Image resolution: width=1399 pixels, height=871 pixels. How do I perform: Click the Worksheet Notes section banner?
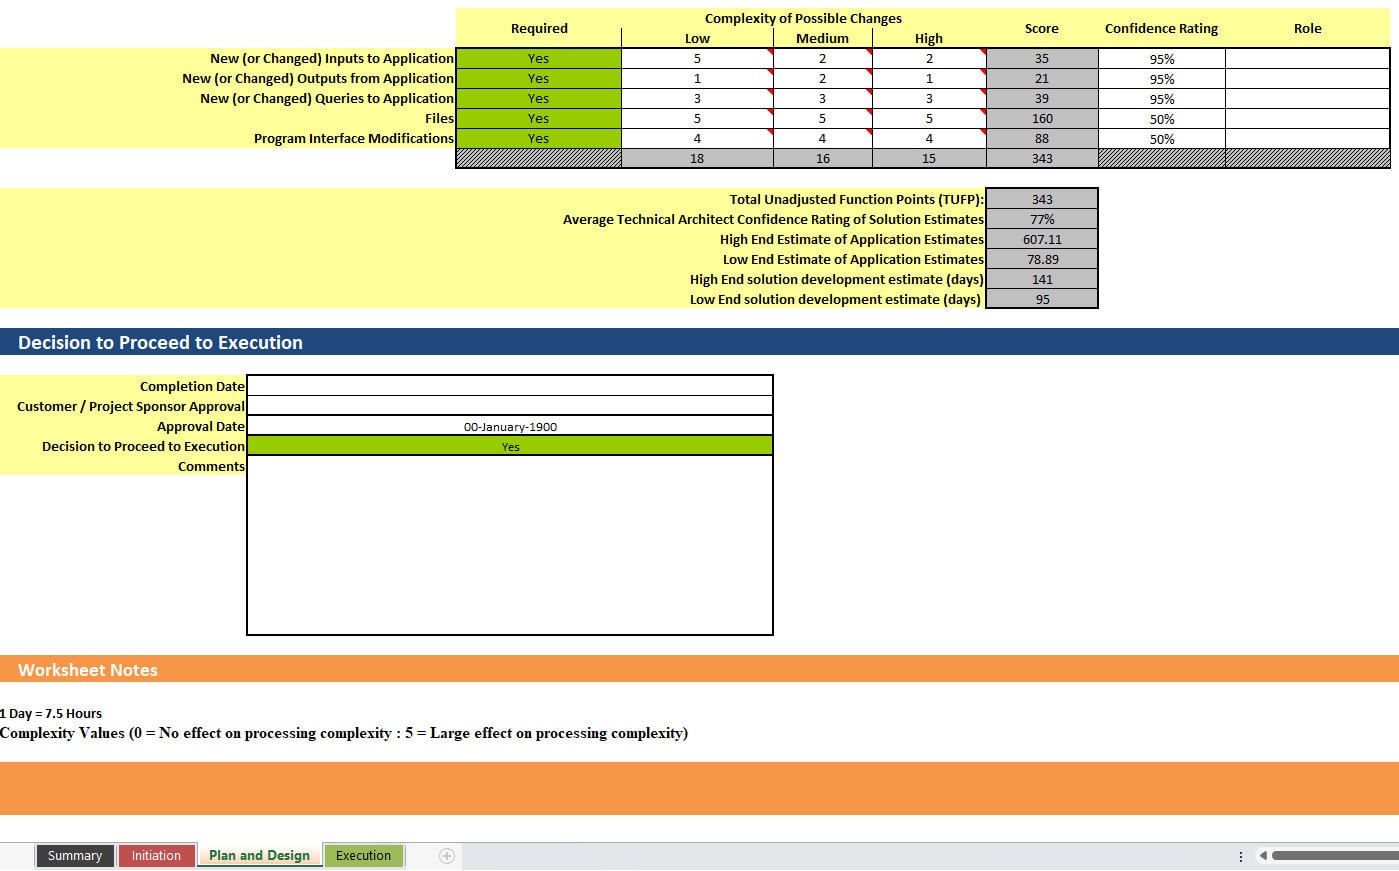coord(699,669)
